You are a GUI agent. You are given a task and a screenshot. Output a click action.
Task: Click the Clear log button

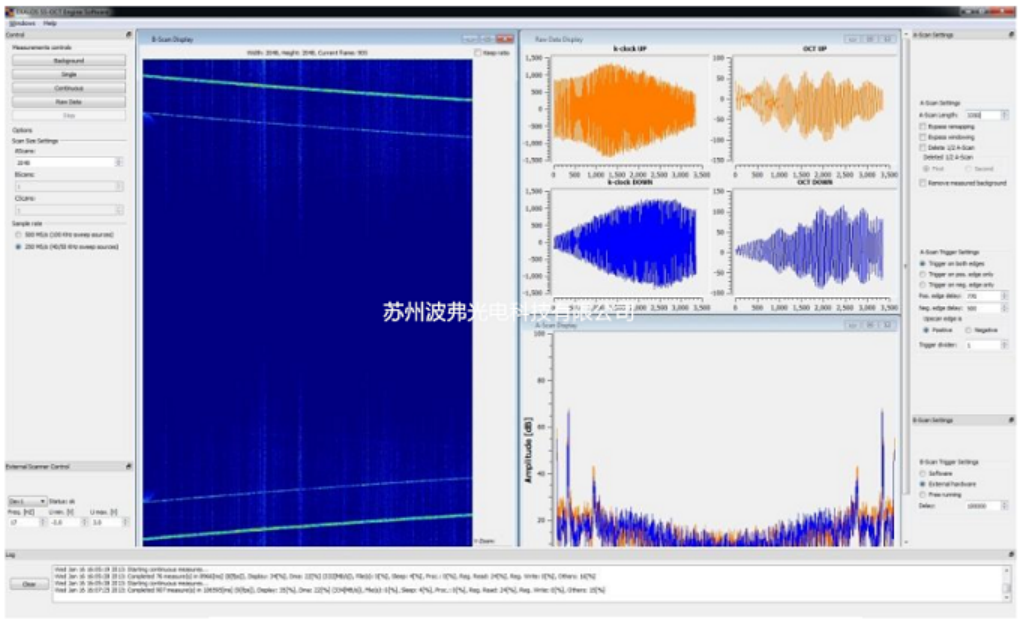(x=29, y=584)
